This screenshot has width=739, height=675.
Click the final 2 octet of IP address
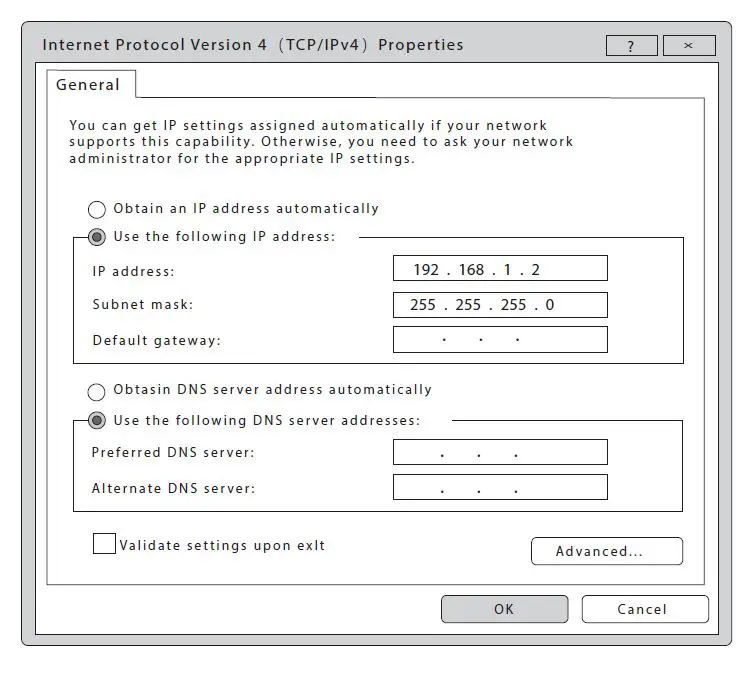click(x=537, y=270)
